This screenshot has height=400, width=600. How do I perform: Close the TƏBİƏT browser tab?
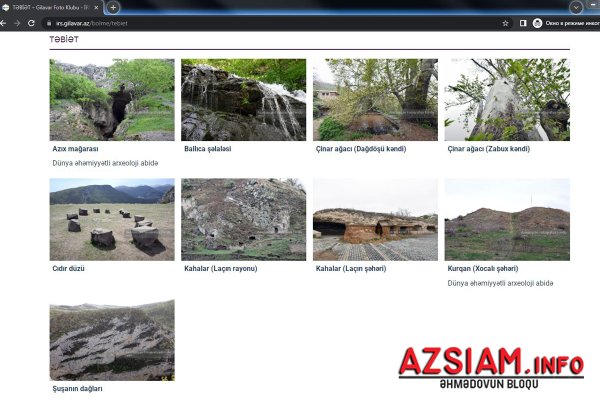click(x=96, y=7)
